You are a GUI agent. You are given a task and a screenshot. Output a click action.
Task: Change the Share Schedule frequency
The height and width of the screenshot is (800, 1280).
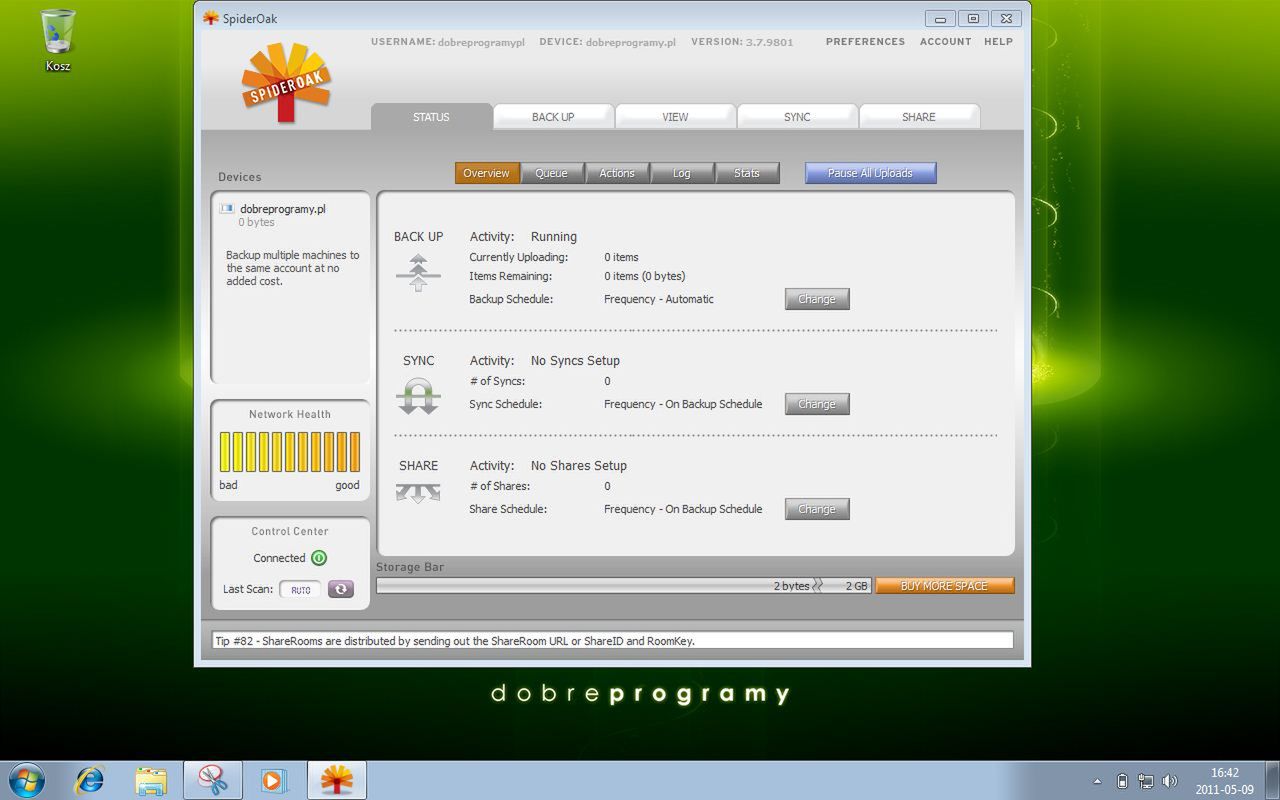[817, 509]
